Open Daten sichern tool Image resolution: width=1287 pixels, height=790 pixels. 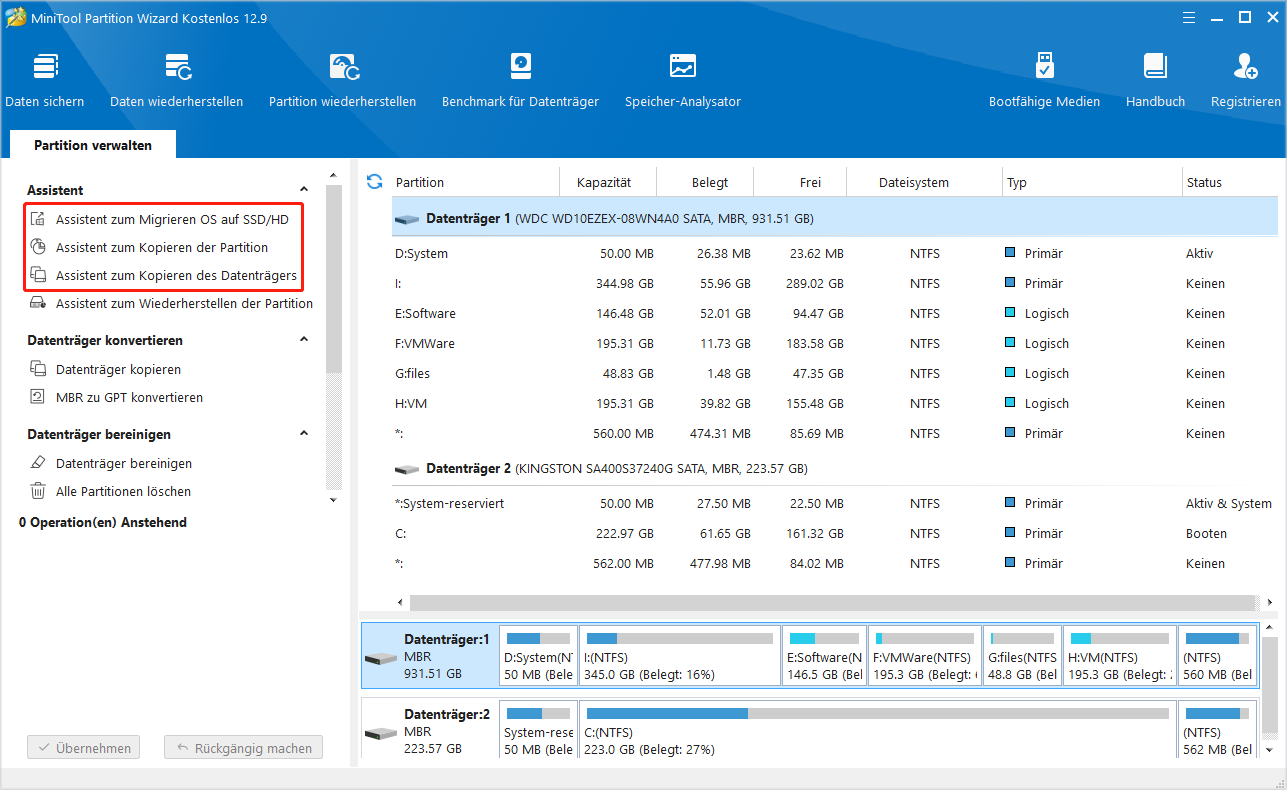(45, 80)
